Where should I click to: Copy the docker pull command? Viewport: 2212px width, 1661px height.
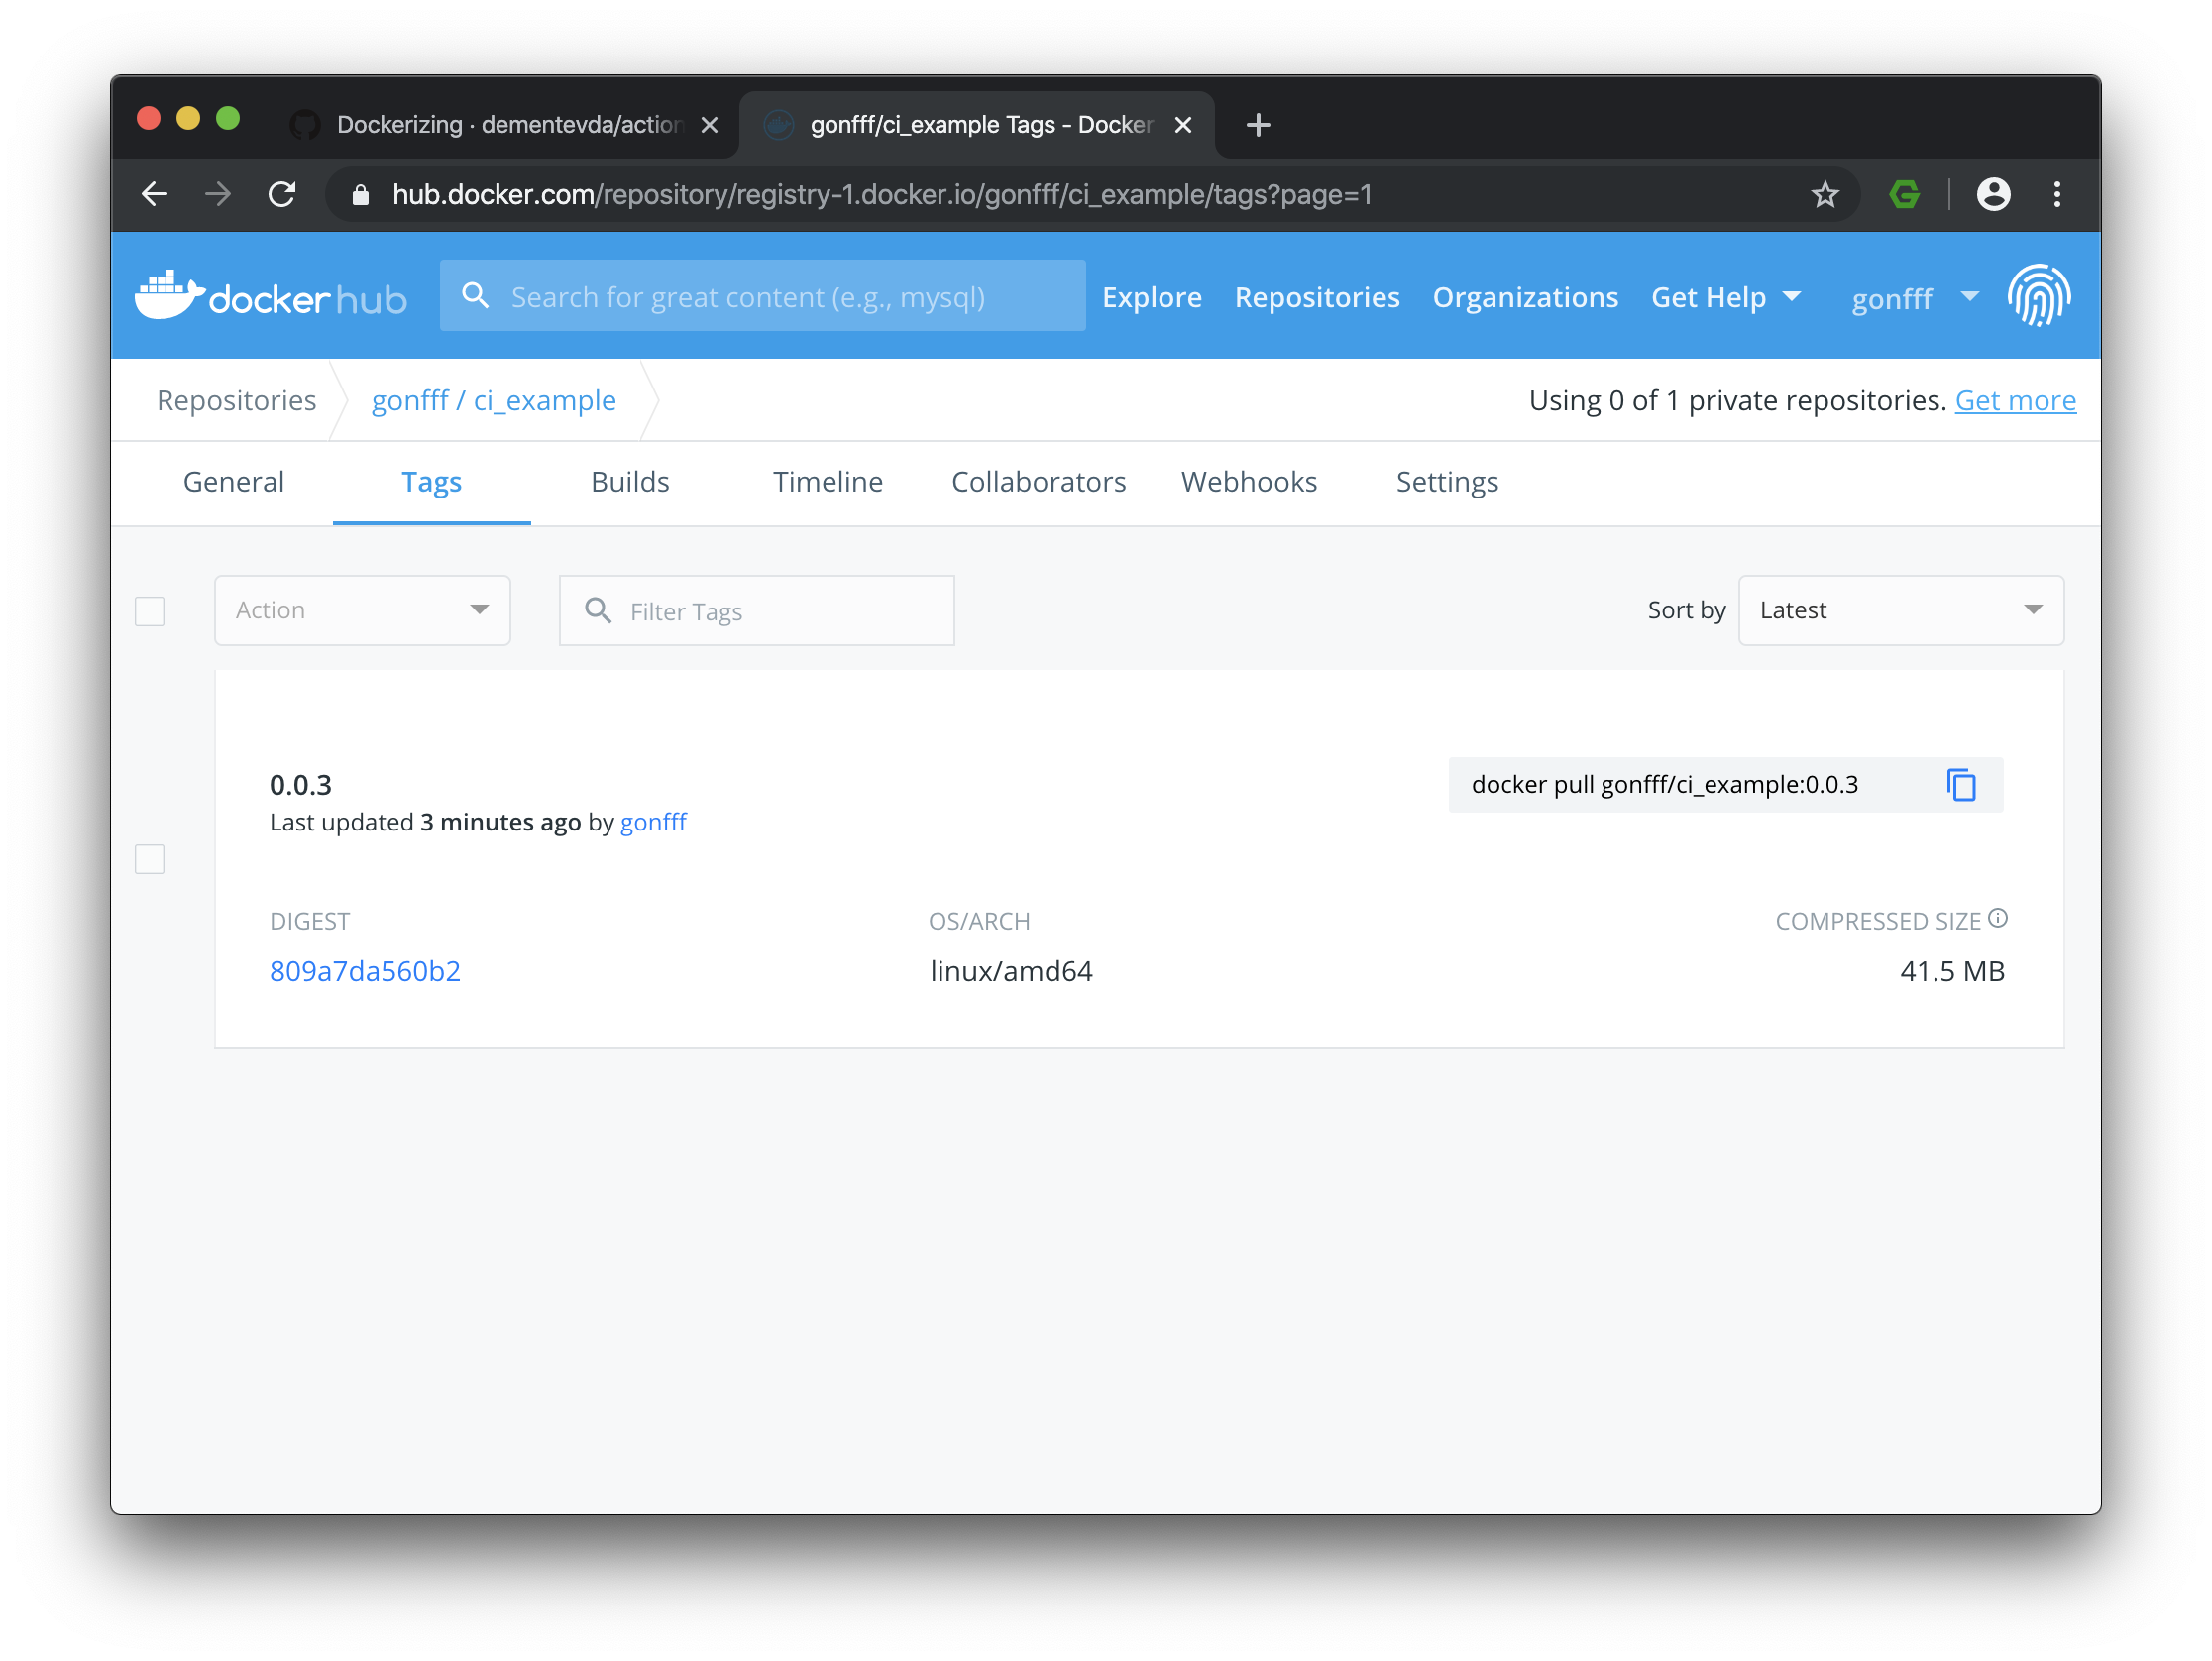[x=1961, y=785]
